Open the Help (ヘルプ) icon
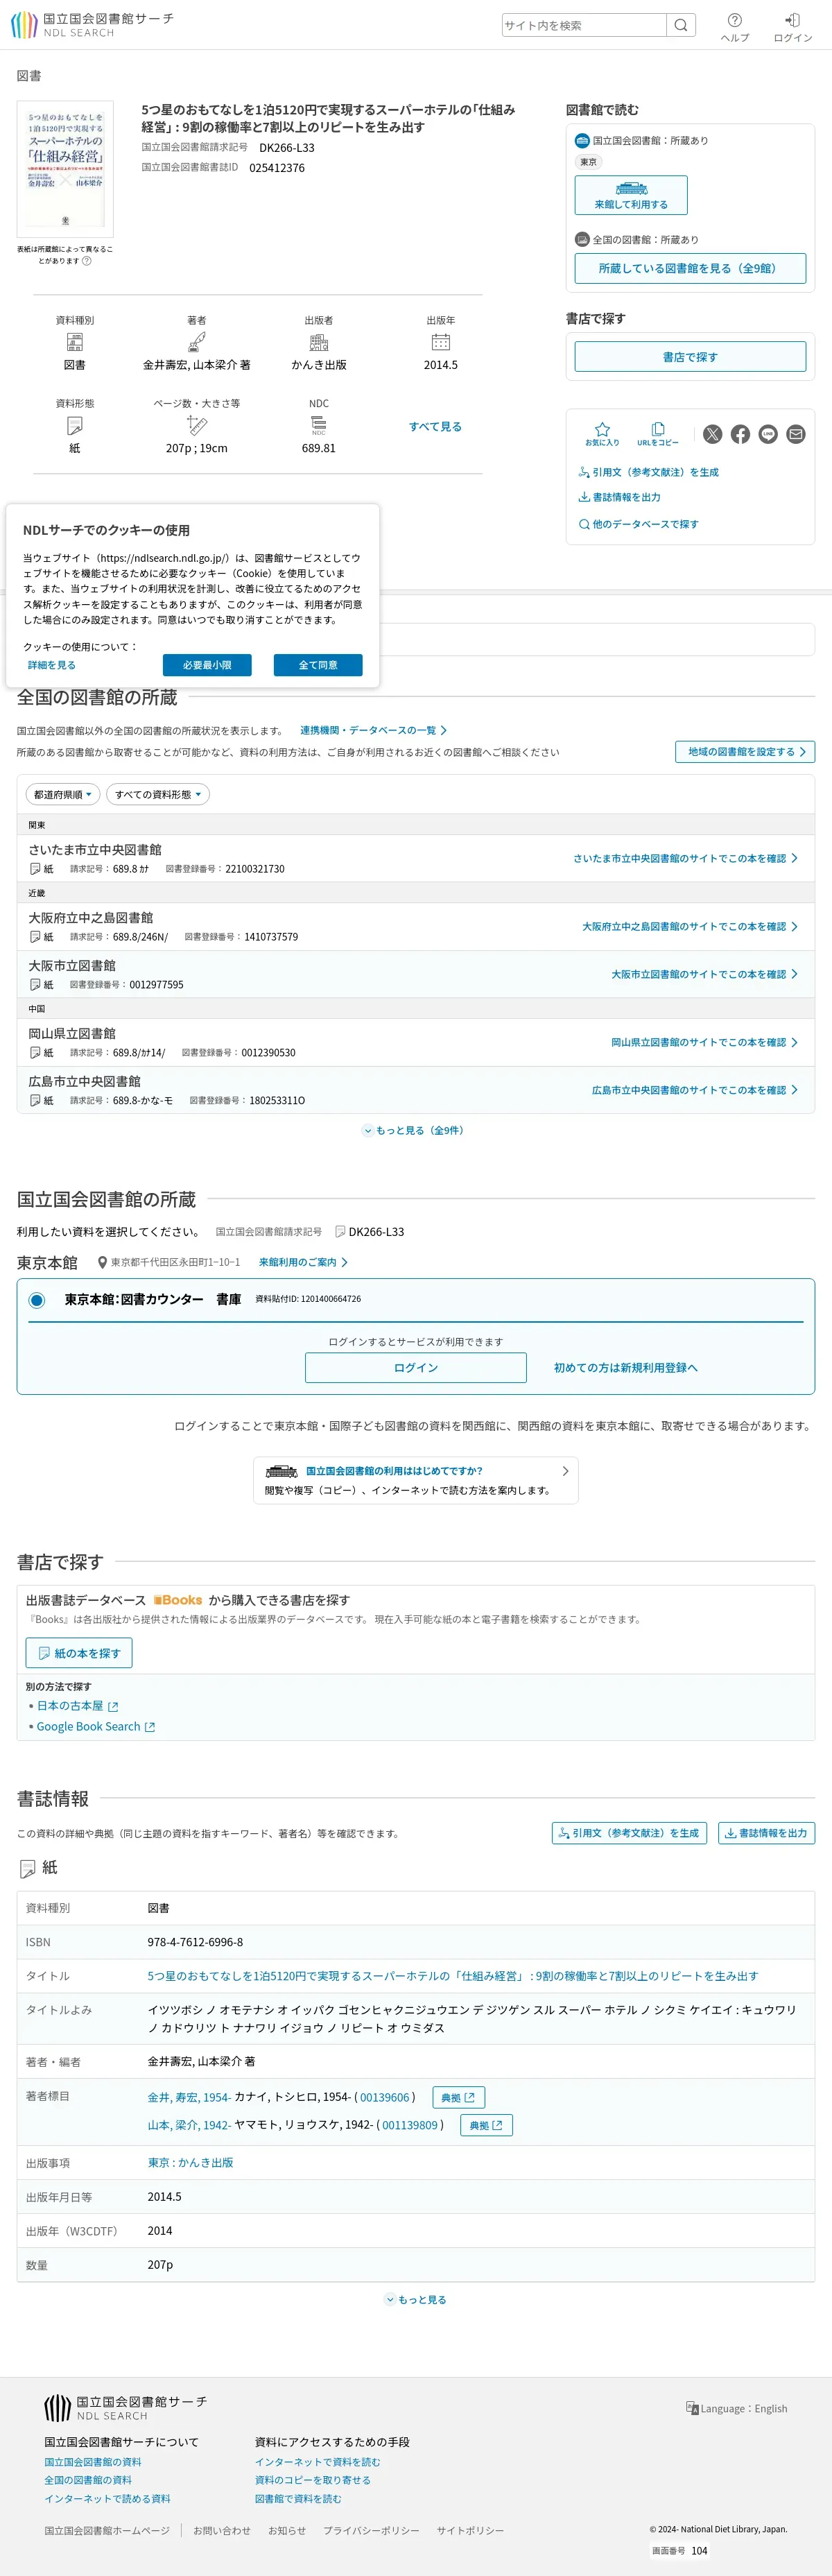832x2576 pixels. click(x=735, y=27)
